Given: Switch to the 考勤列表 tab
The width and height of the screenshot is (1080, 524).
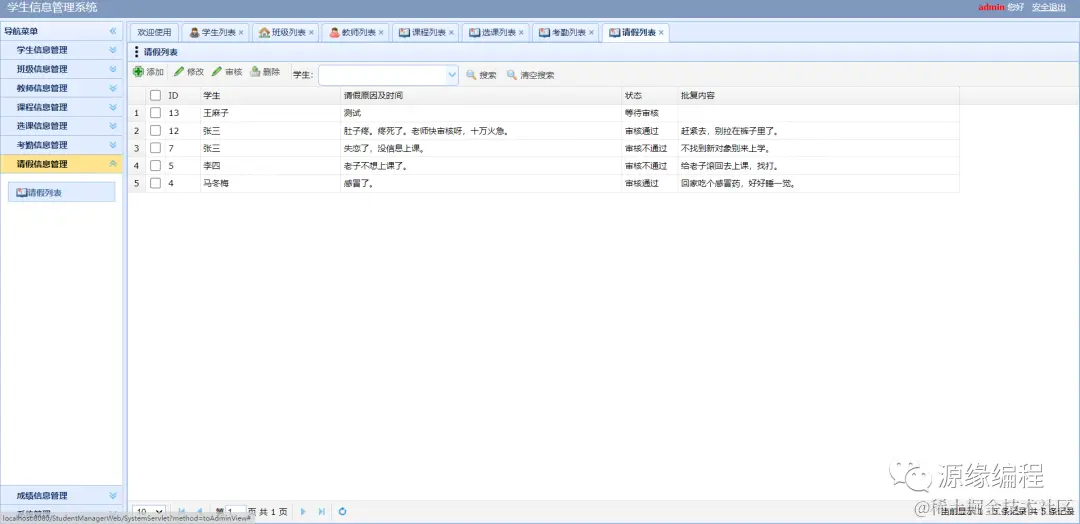Looking at the screenshot, I should coord(563,32).
